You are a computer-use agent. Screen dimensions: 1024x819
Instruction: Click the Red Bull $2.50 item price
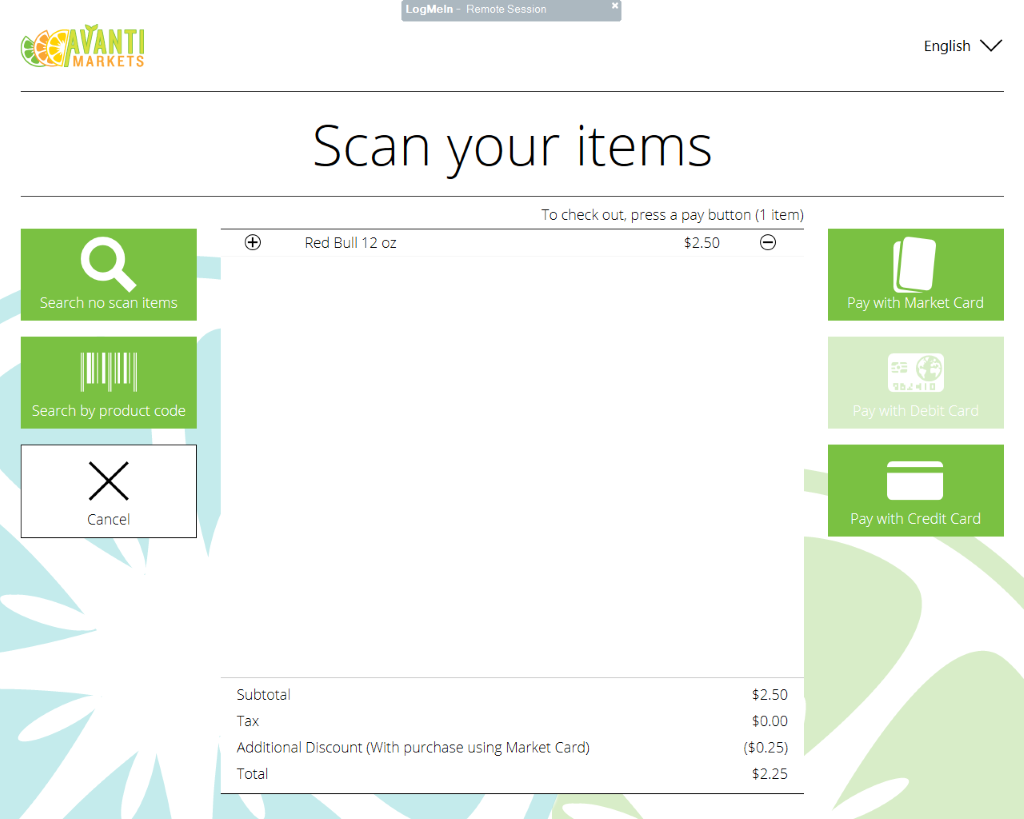(x=701, y=243)
